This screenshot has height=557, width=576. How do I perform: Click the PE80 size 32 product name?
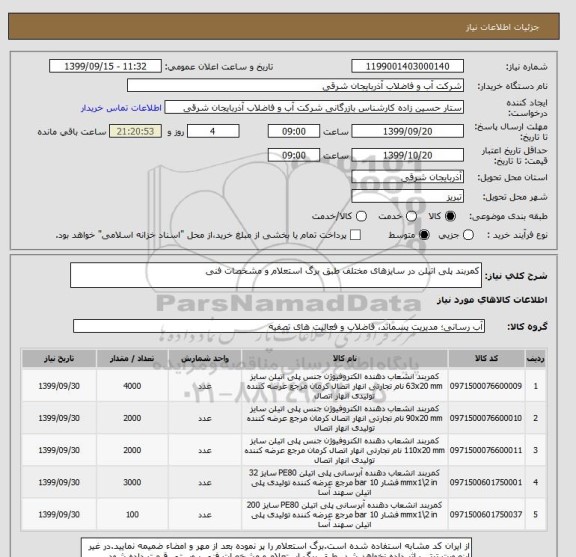tap(345, 482)
